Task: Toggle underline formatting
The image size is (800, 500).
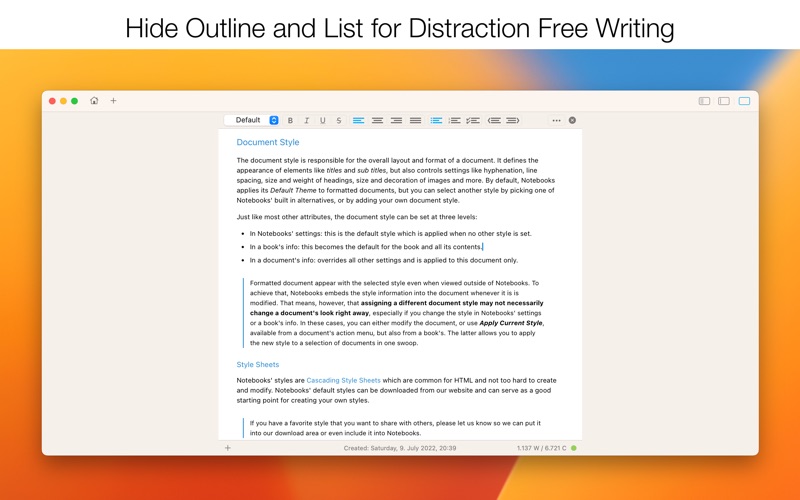Action: point(322,120)
